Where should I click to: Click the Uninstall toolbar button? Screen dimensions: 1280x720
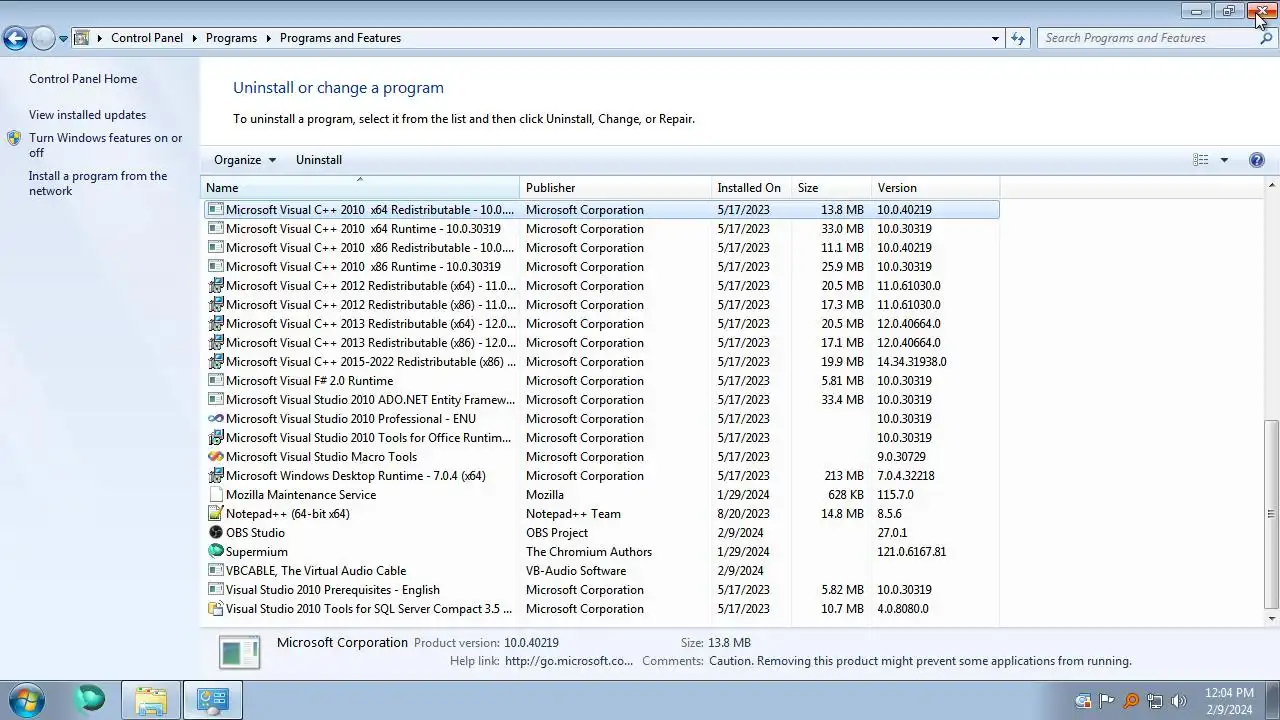point(319,160)
